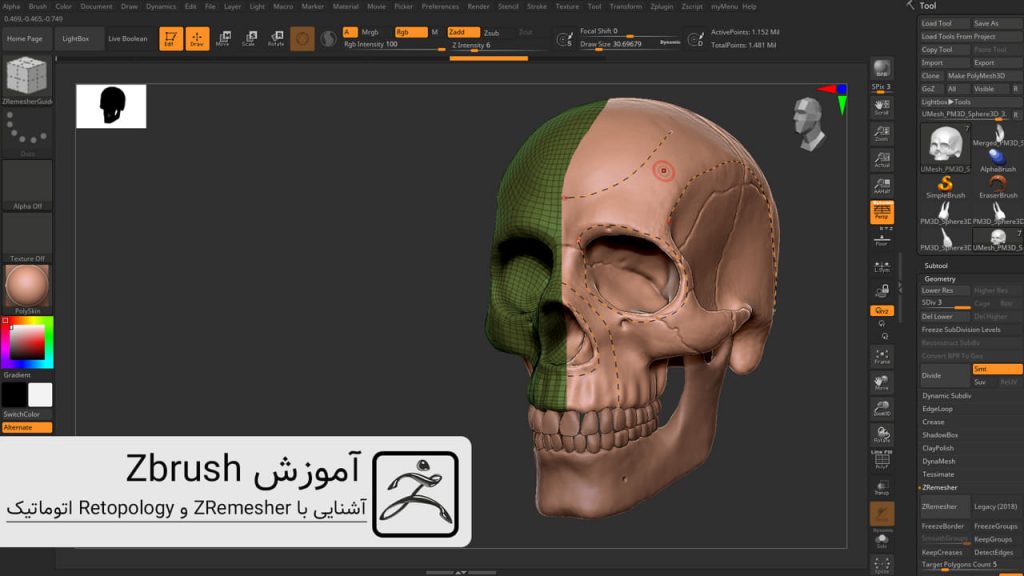The width and height of the screenshot is (1024, 576).
Task: Pick a color in the color picker square
Action: (27, 341)
